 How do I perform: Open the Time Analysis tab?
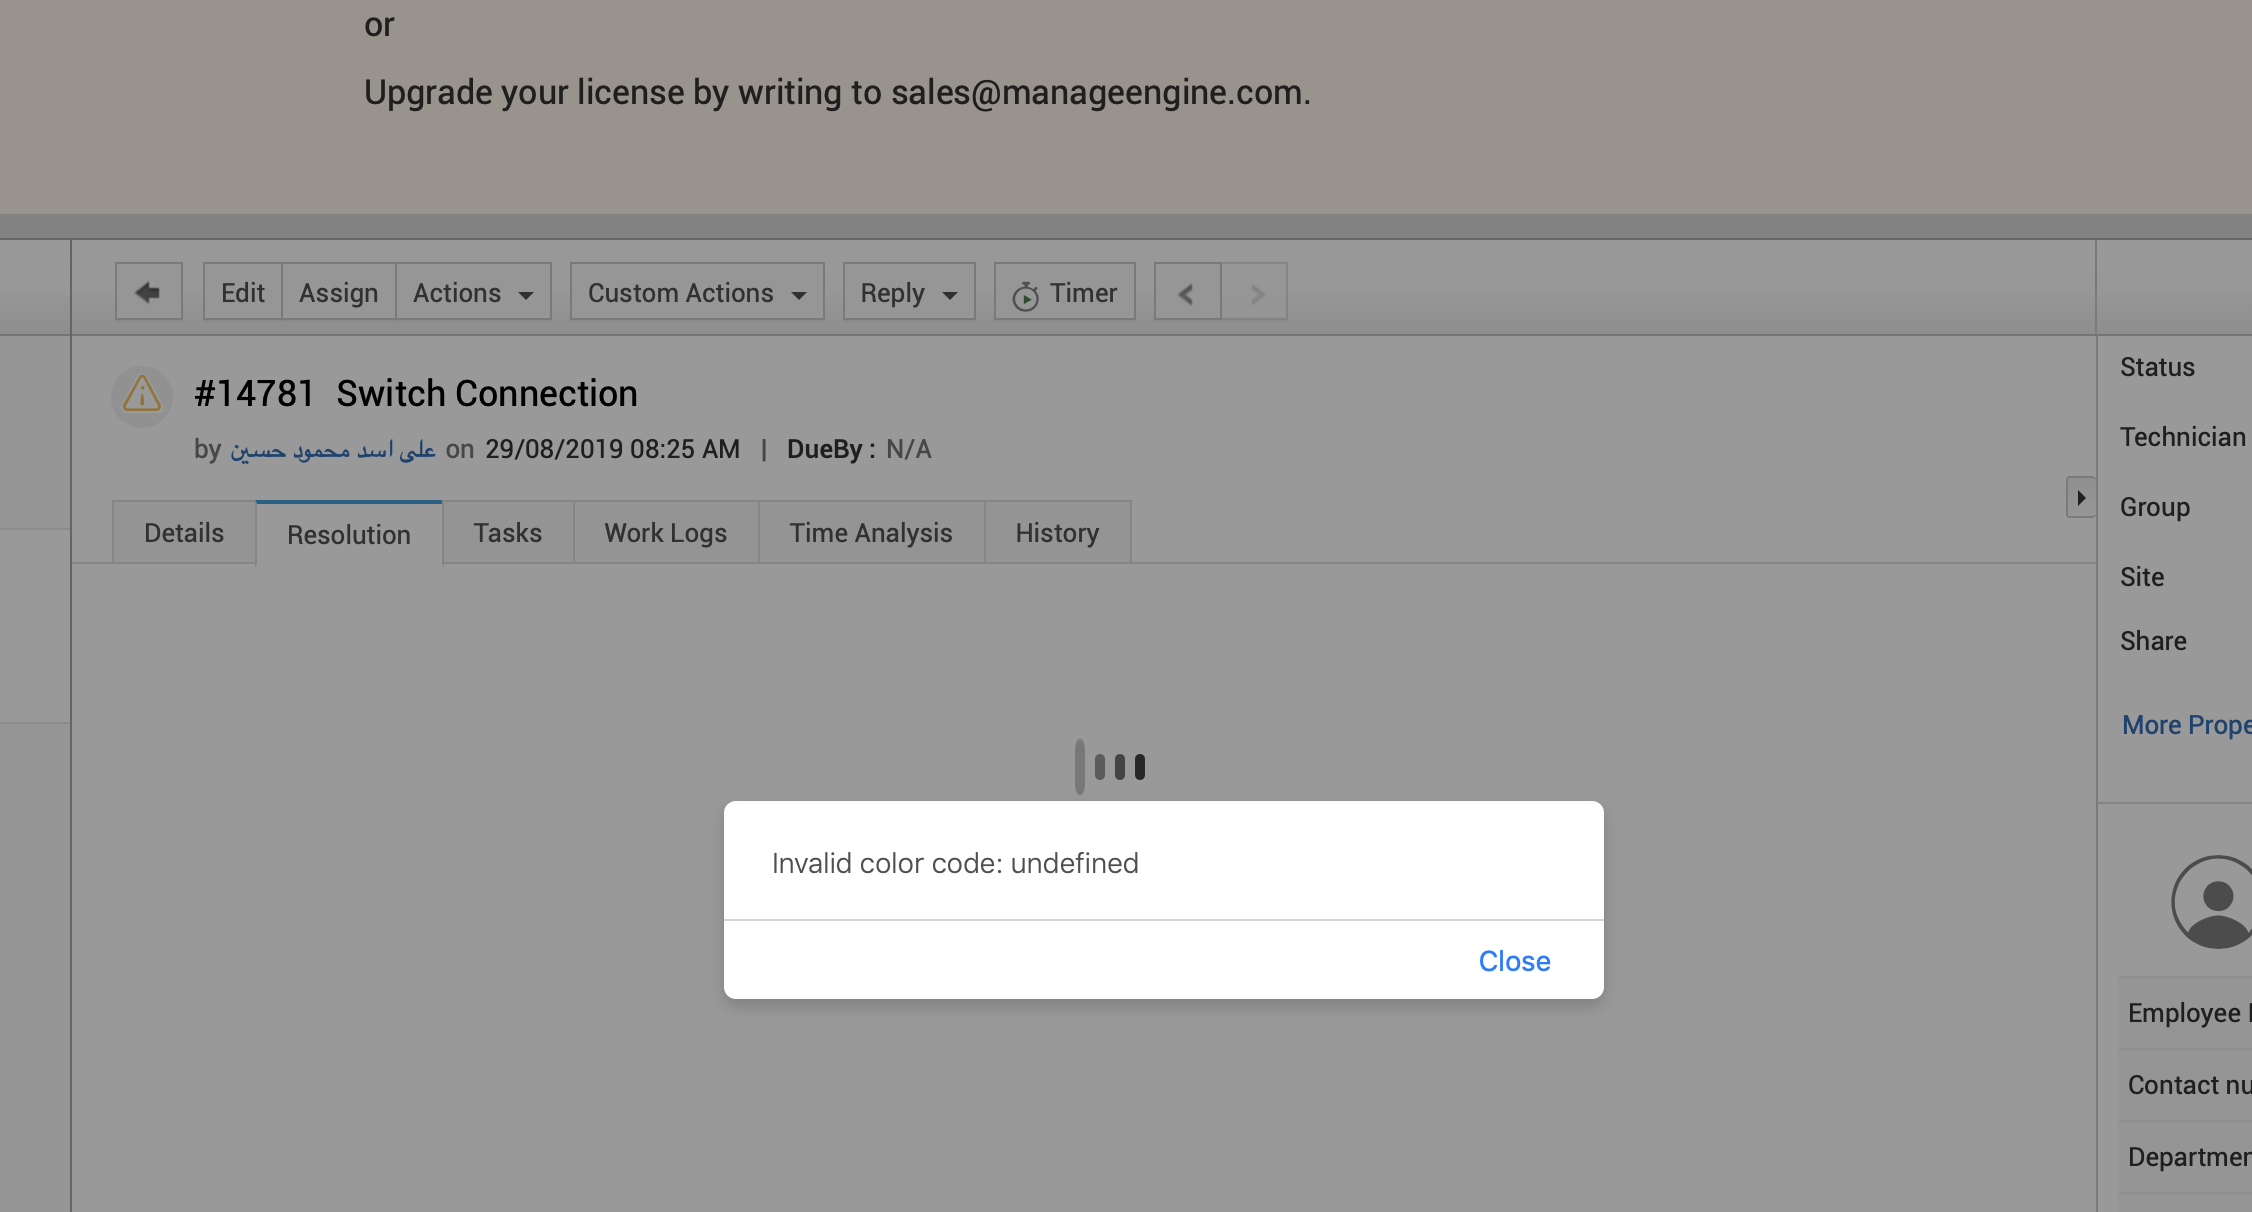871,533
